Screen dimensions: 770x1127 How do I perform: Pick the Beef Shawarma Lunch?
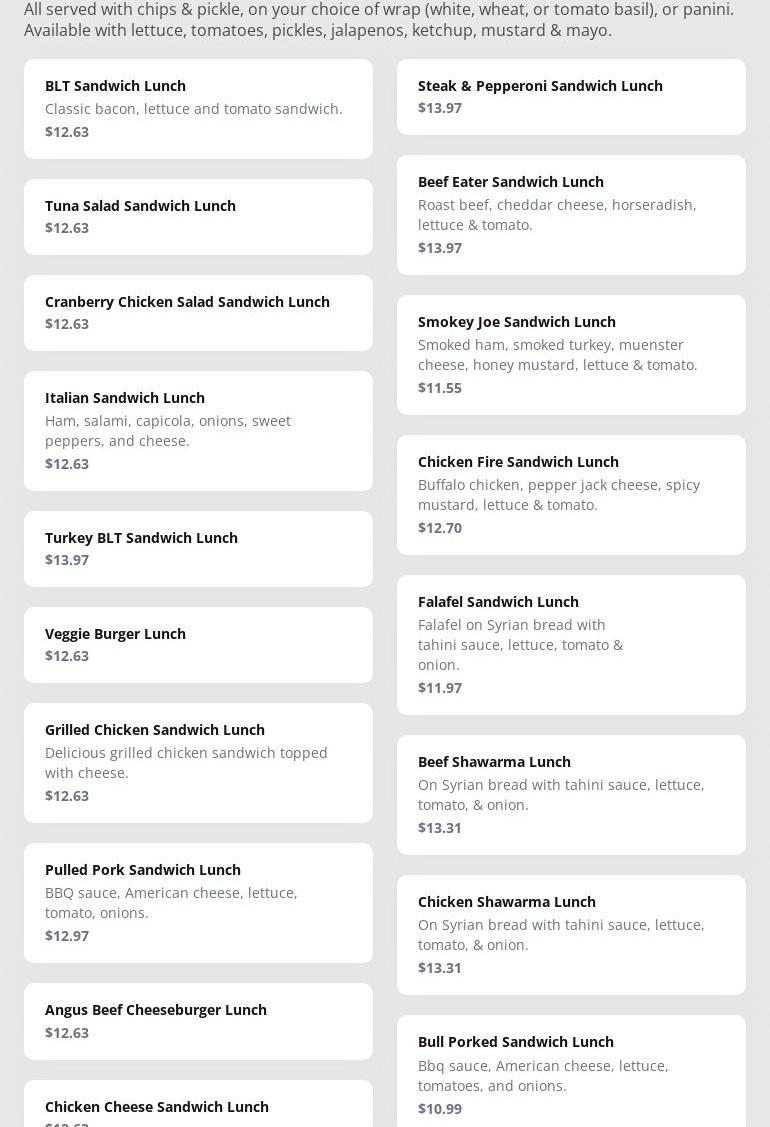[x=571, y=794]
